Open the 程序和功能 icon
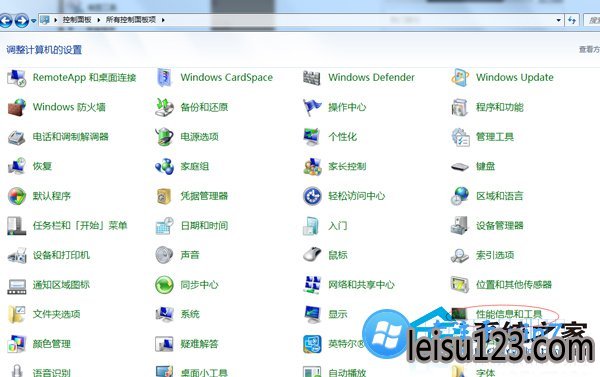This screenshot has width=600, height=377. (460, 107)
